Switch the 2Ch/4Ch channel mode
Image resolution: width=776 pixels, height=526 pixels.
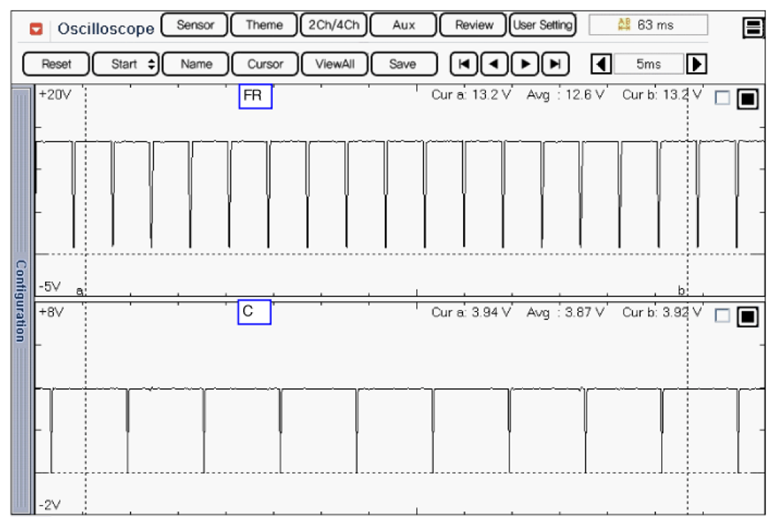coord(334,25)
